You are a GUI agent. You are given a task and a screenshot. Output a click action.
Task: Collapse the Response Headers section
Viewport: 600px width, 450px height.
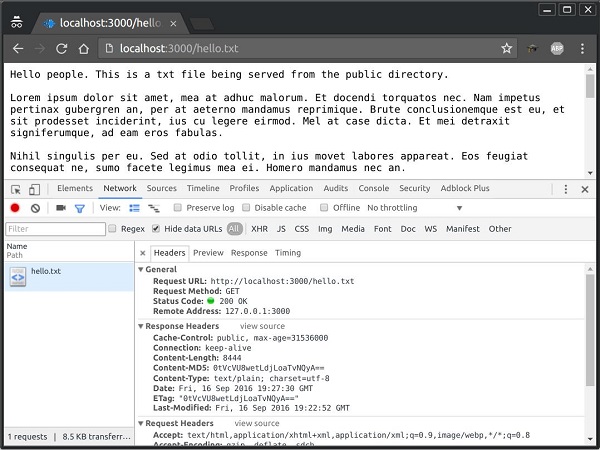(x=141, y=326)
